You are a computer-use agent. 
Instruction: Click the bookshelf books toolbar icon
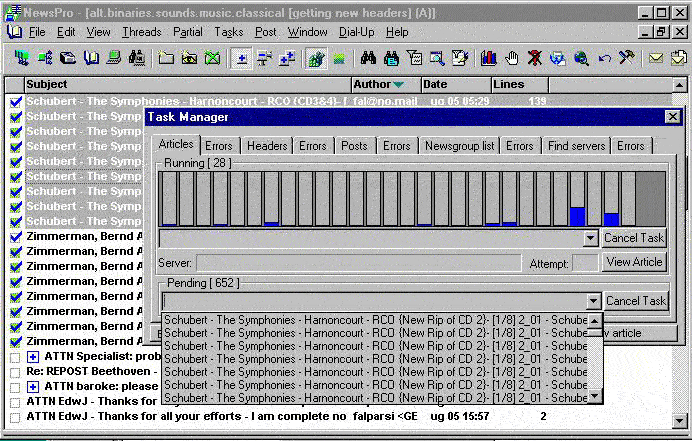(x=489, y=58)
